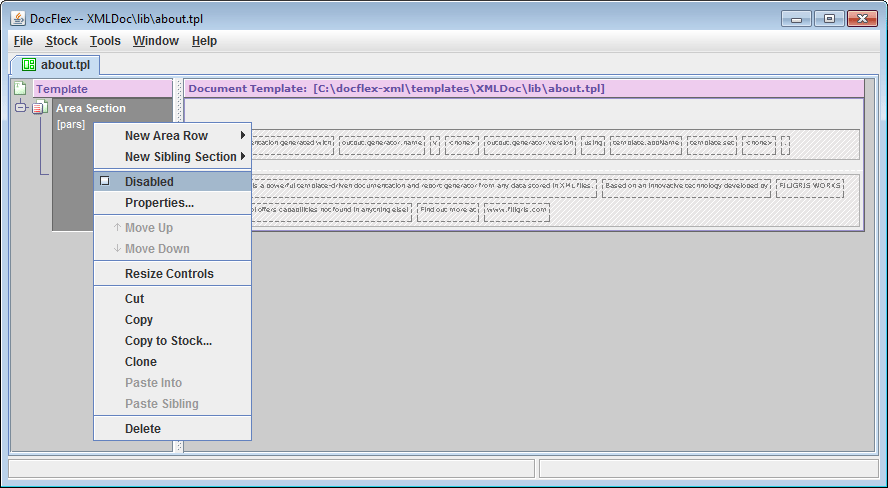The width and height of the screenshot is (888, 488).
Task: Select the output.generator.version field control
Action: tap(529, 142)
